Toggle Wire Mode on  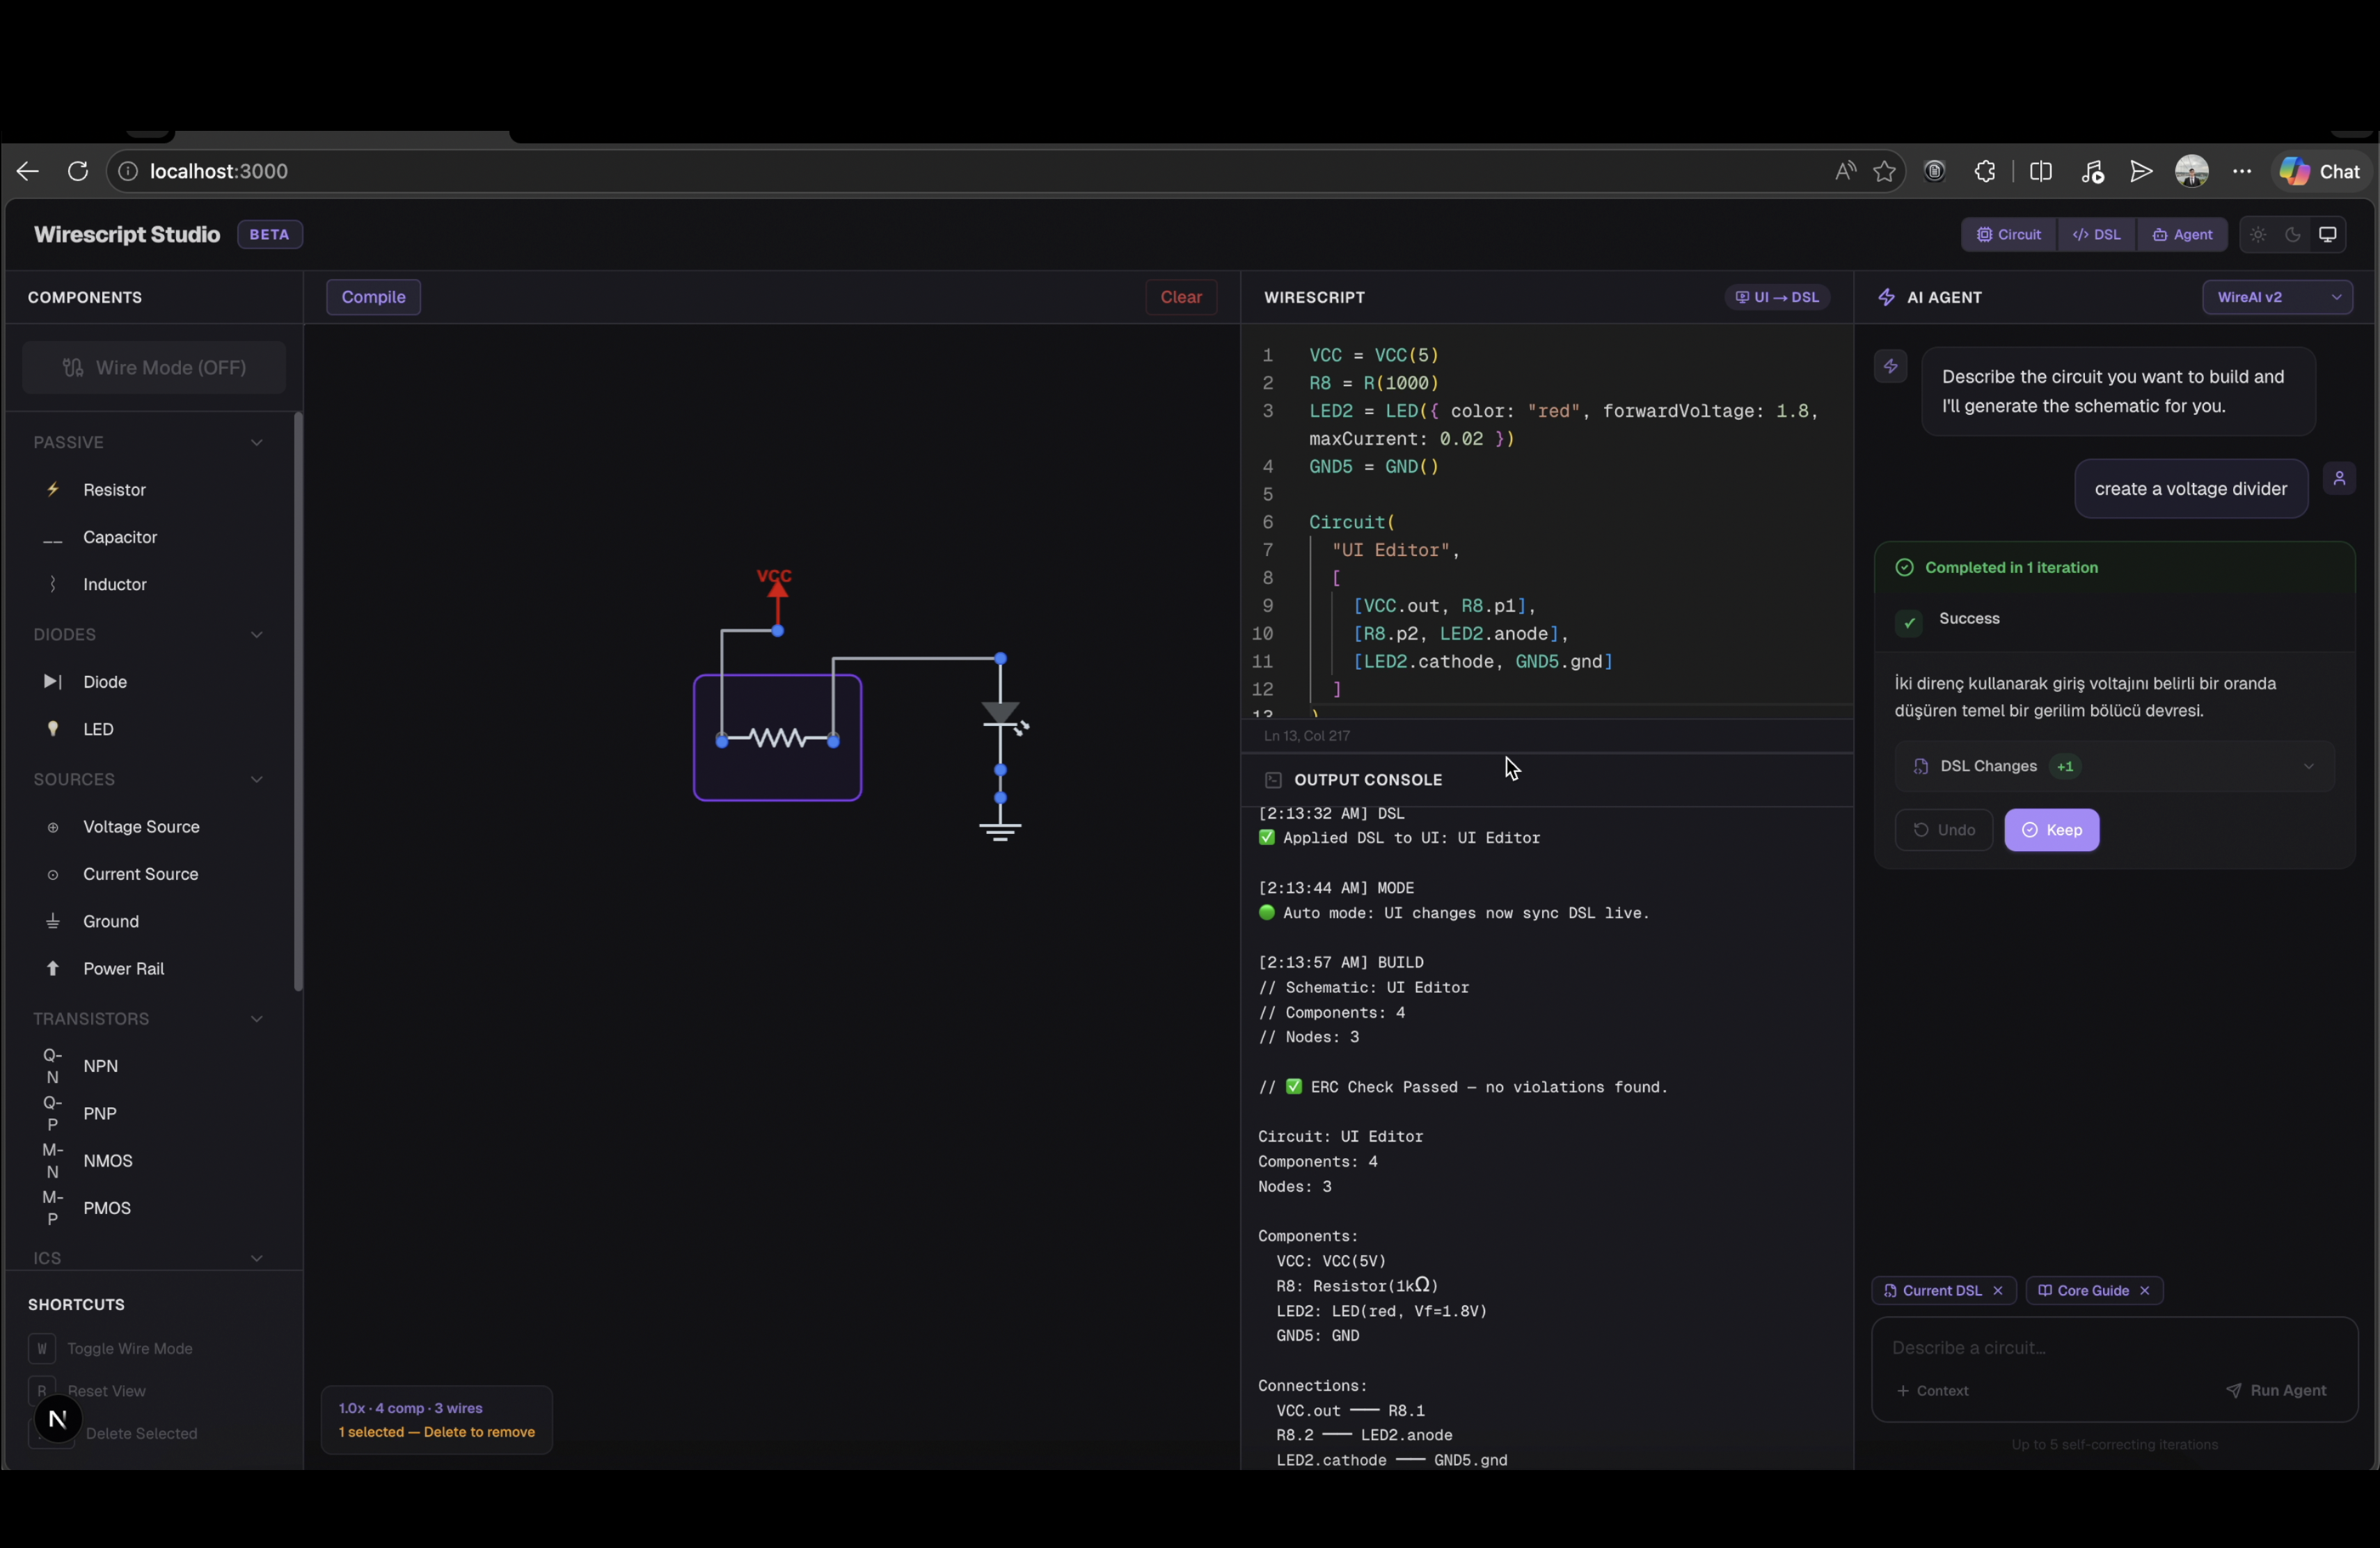(154, 367)
